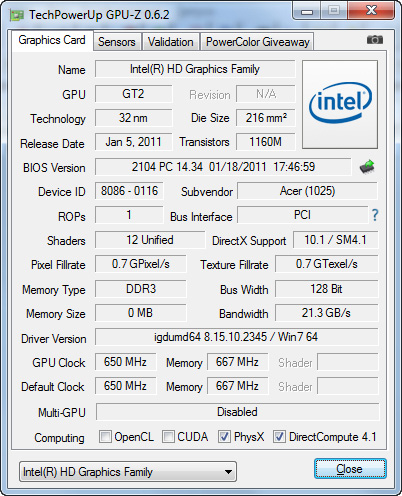Click the Close button
The width and height of the screenshot is (402, 496).
[350, 469]
